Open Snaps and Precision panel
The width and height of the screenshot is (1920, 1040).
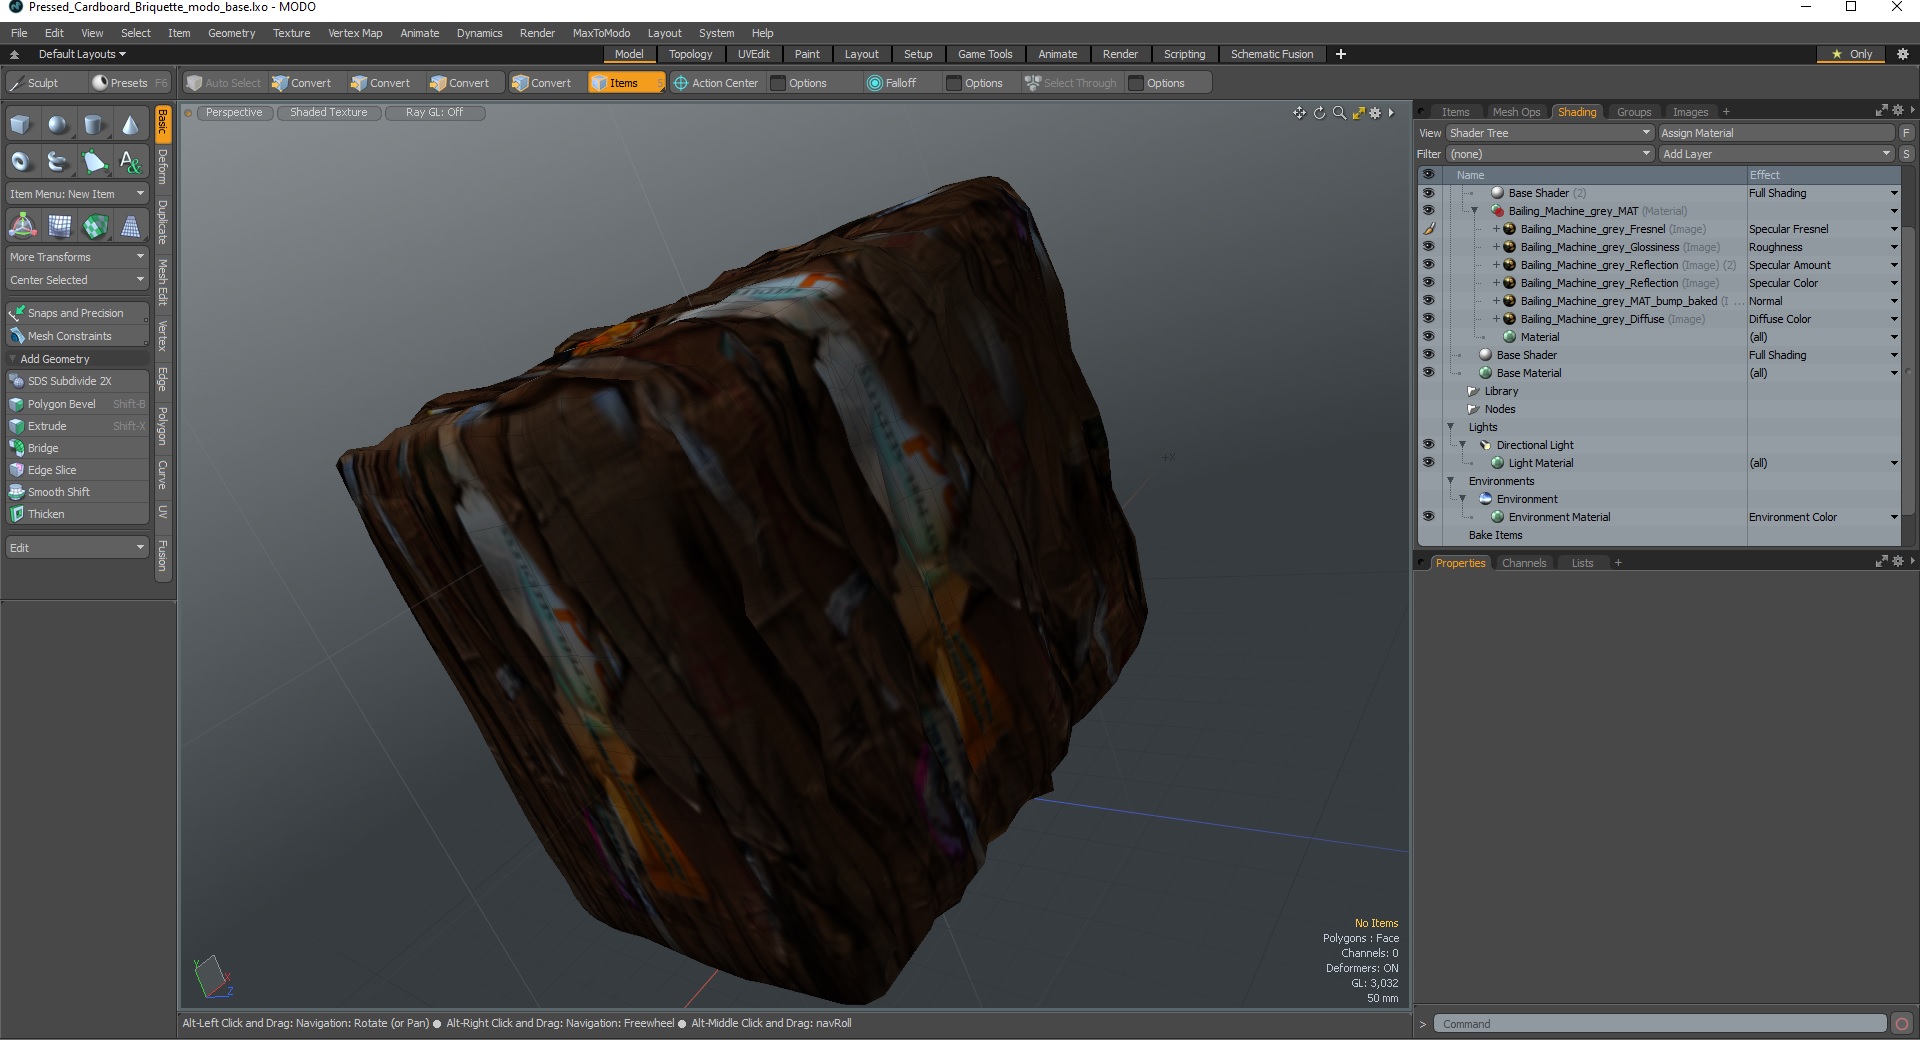[x=77, y=313]
